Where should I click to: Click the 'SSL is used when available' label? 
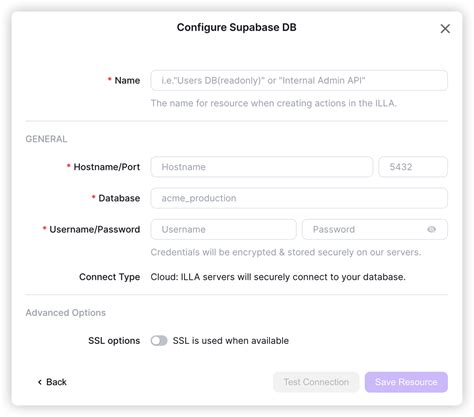pyautogui.click(x=231, y=341)
